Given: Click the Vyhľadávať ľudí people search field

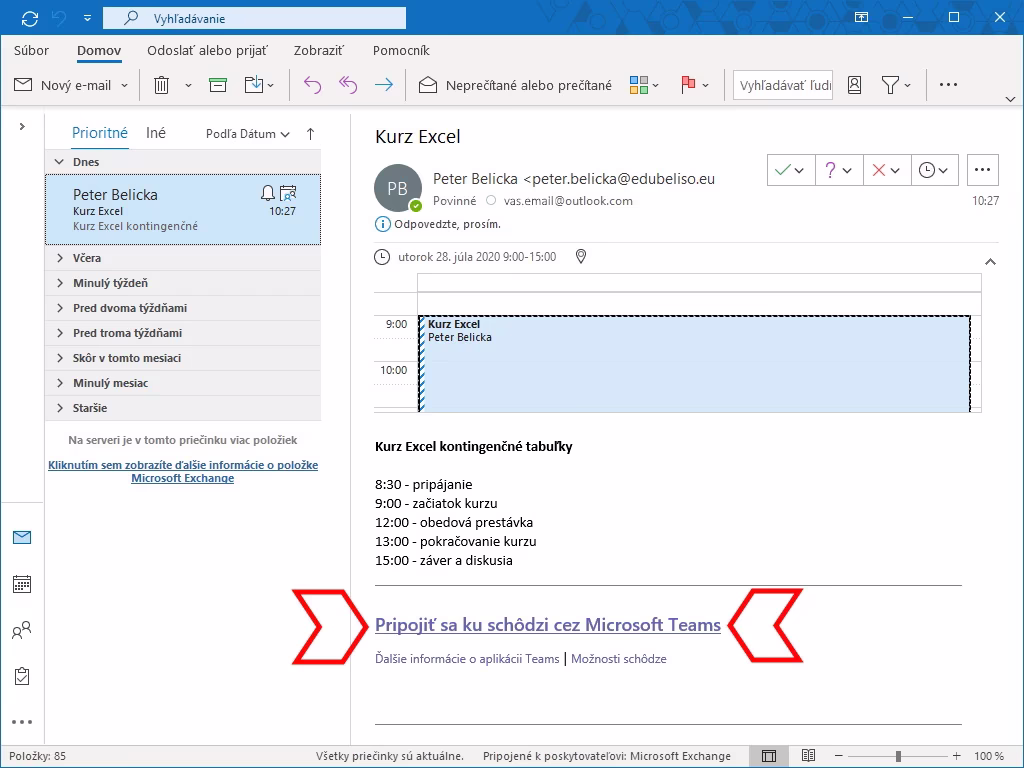Looking at the screenshot, I should [x=783, y=85].
